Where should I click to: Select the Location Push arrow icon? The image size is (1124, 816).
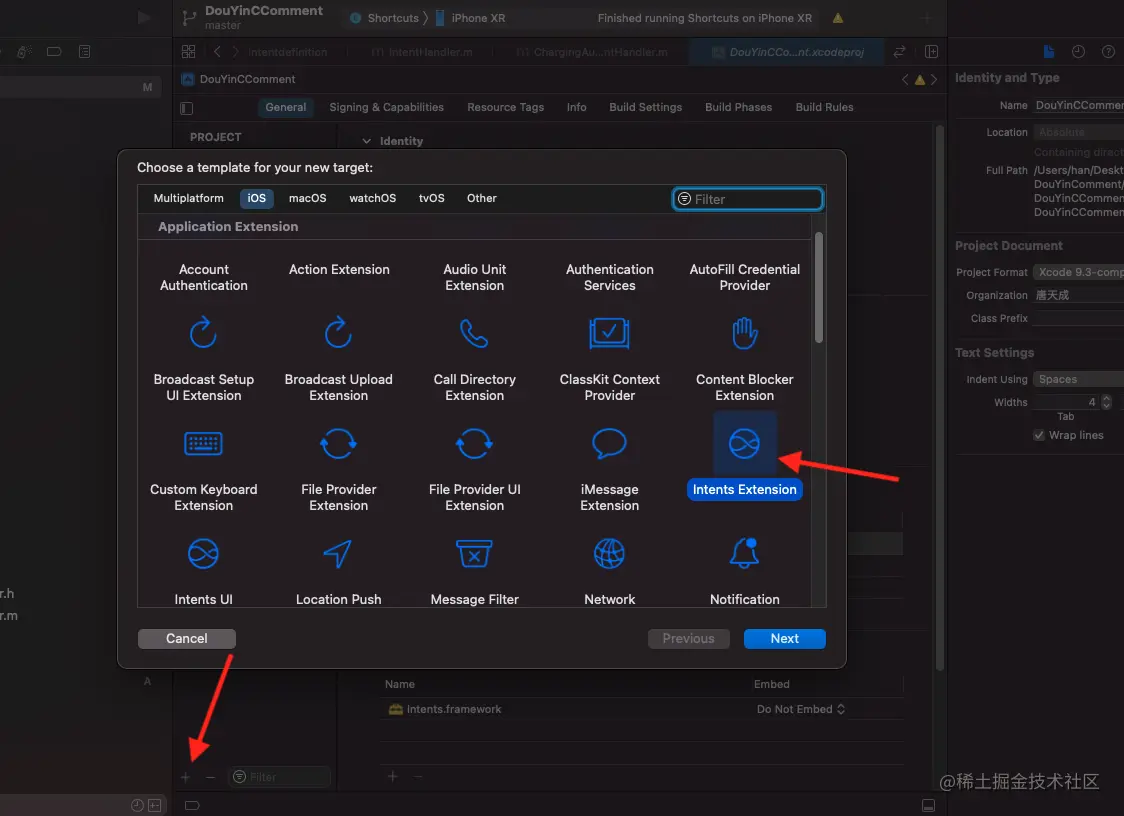338,554
